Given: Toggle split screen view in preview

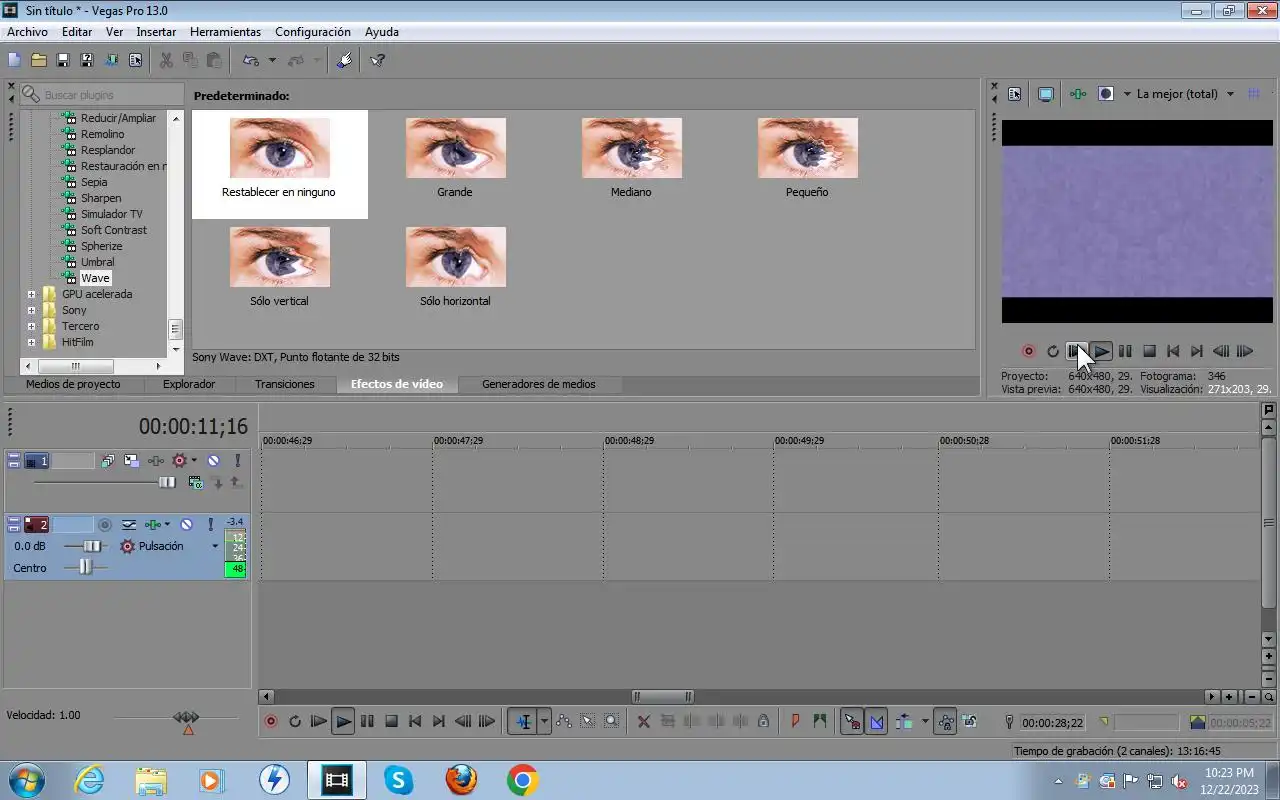Looking at the screenshot, I should [1105, 94].
